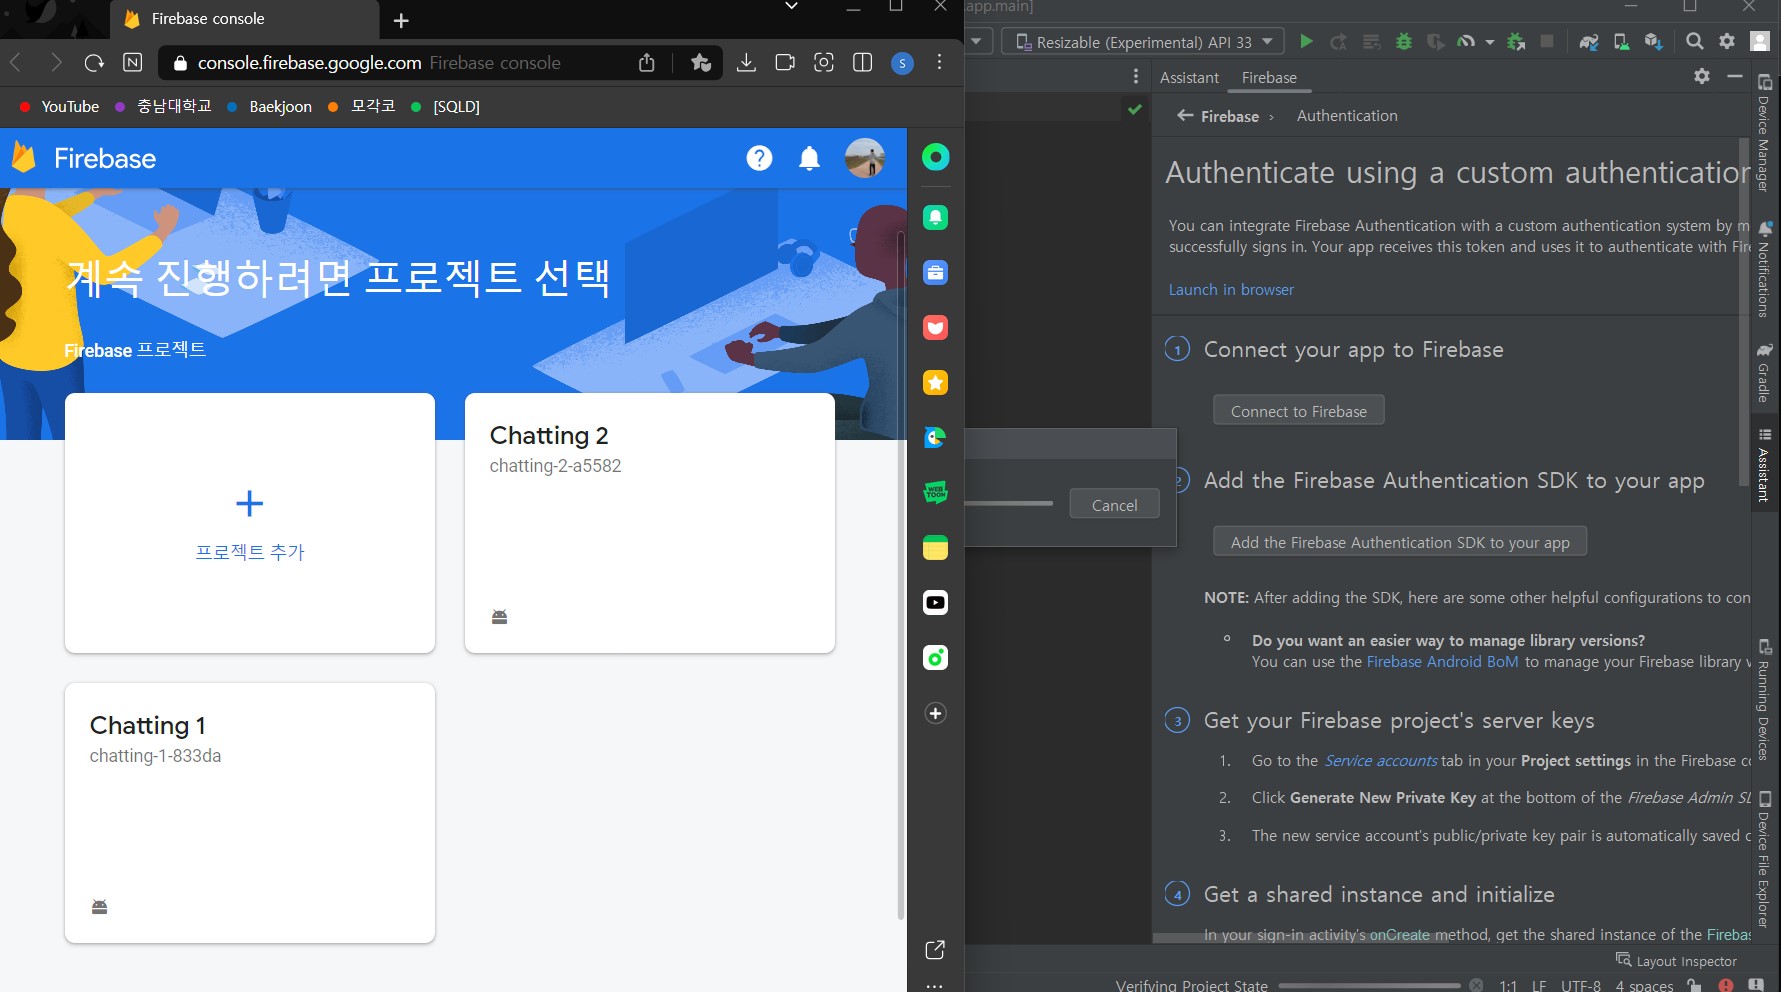Viewport: 1781px width, 992px height.
Task: Open the Chatting 1 project card
Action: click(x=250, y=813)
